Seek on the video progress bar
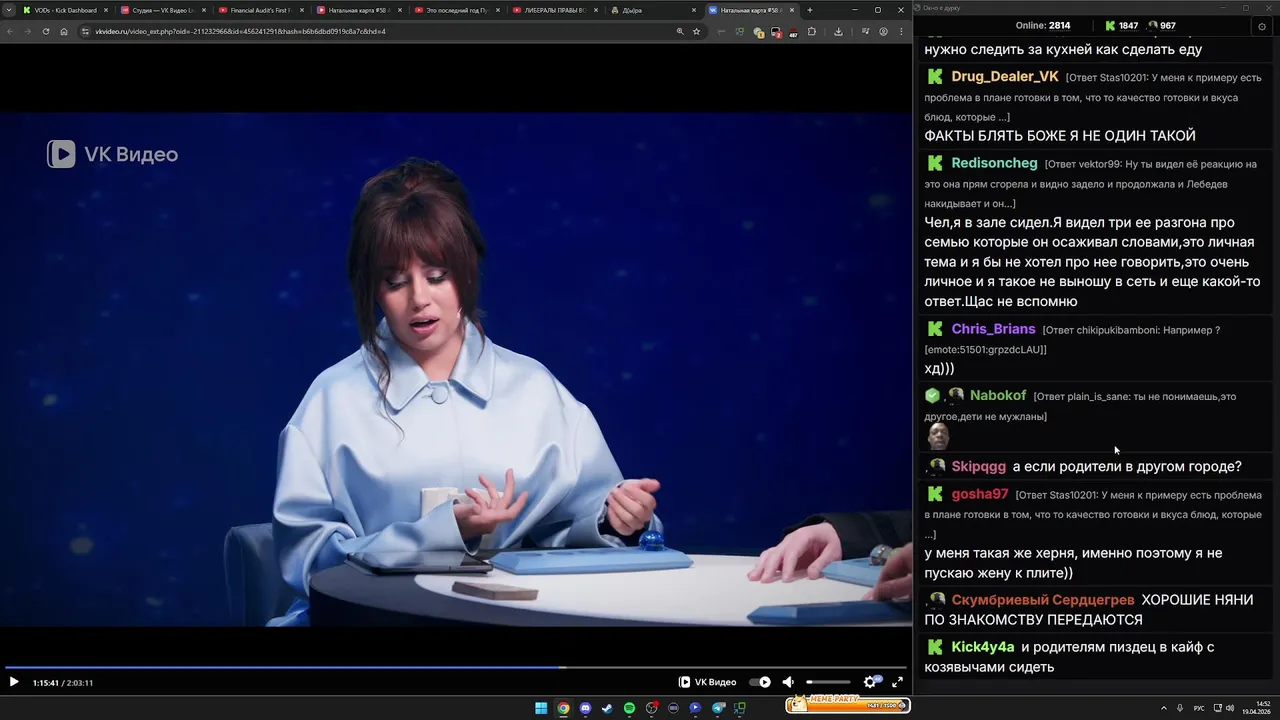 pos(456,667)
